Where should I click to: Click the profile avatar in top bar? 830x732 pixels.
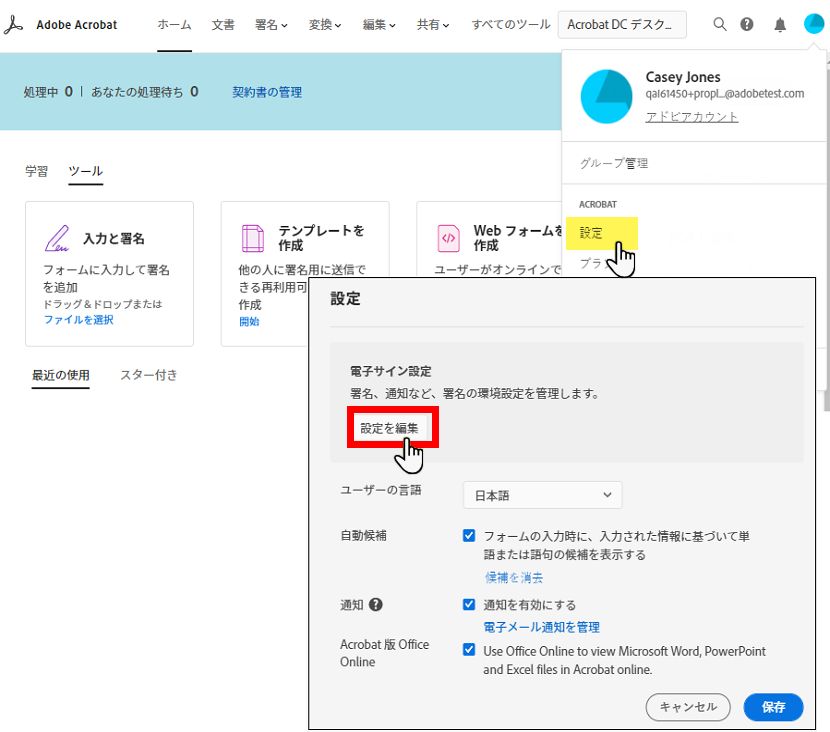tap(814, 24)
